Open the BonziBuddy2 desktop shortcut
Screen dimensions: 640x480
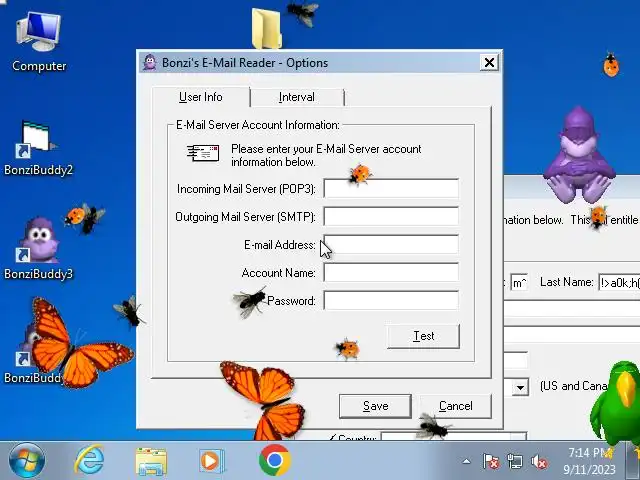point(38,148)
